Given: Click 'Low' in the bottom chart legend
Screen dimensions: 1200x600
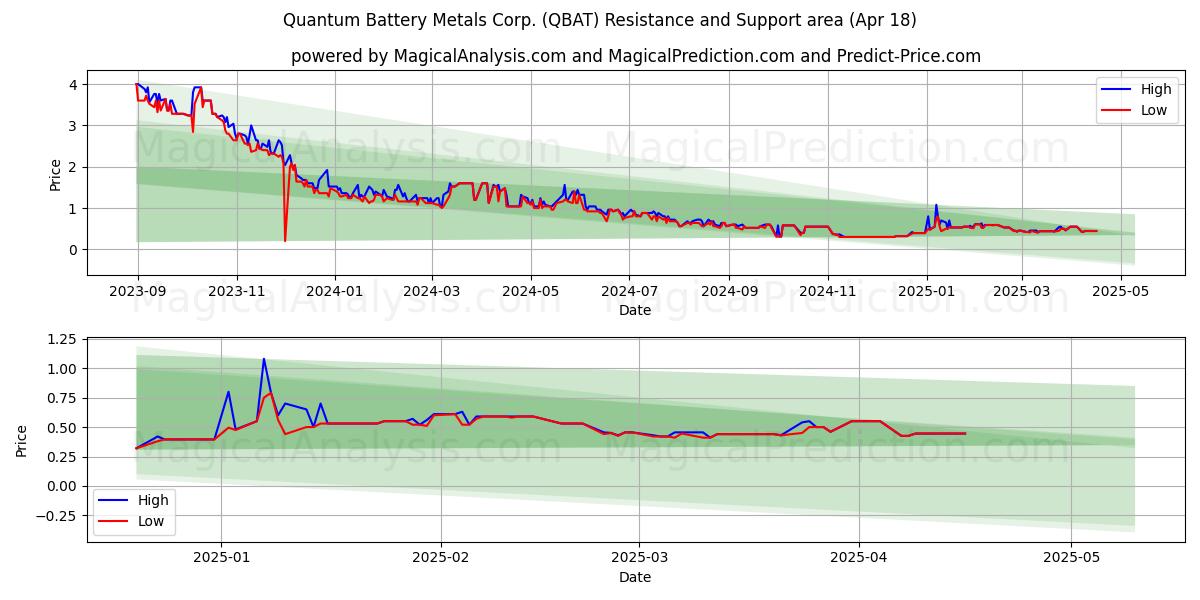Looking at the screenshot, I should tap(152, 521).
